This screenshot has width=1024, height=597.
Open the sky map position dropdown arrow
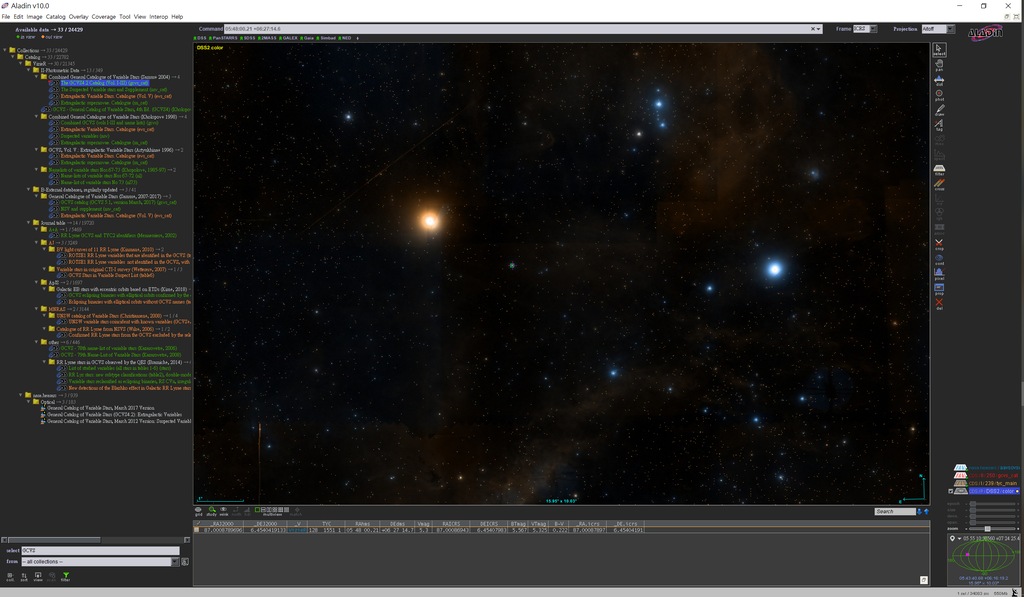coord(959,538)
